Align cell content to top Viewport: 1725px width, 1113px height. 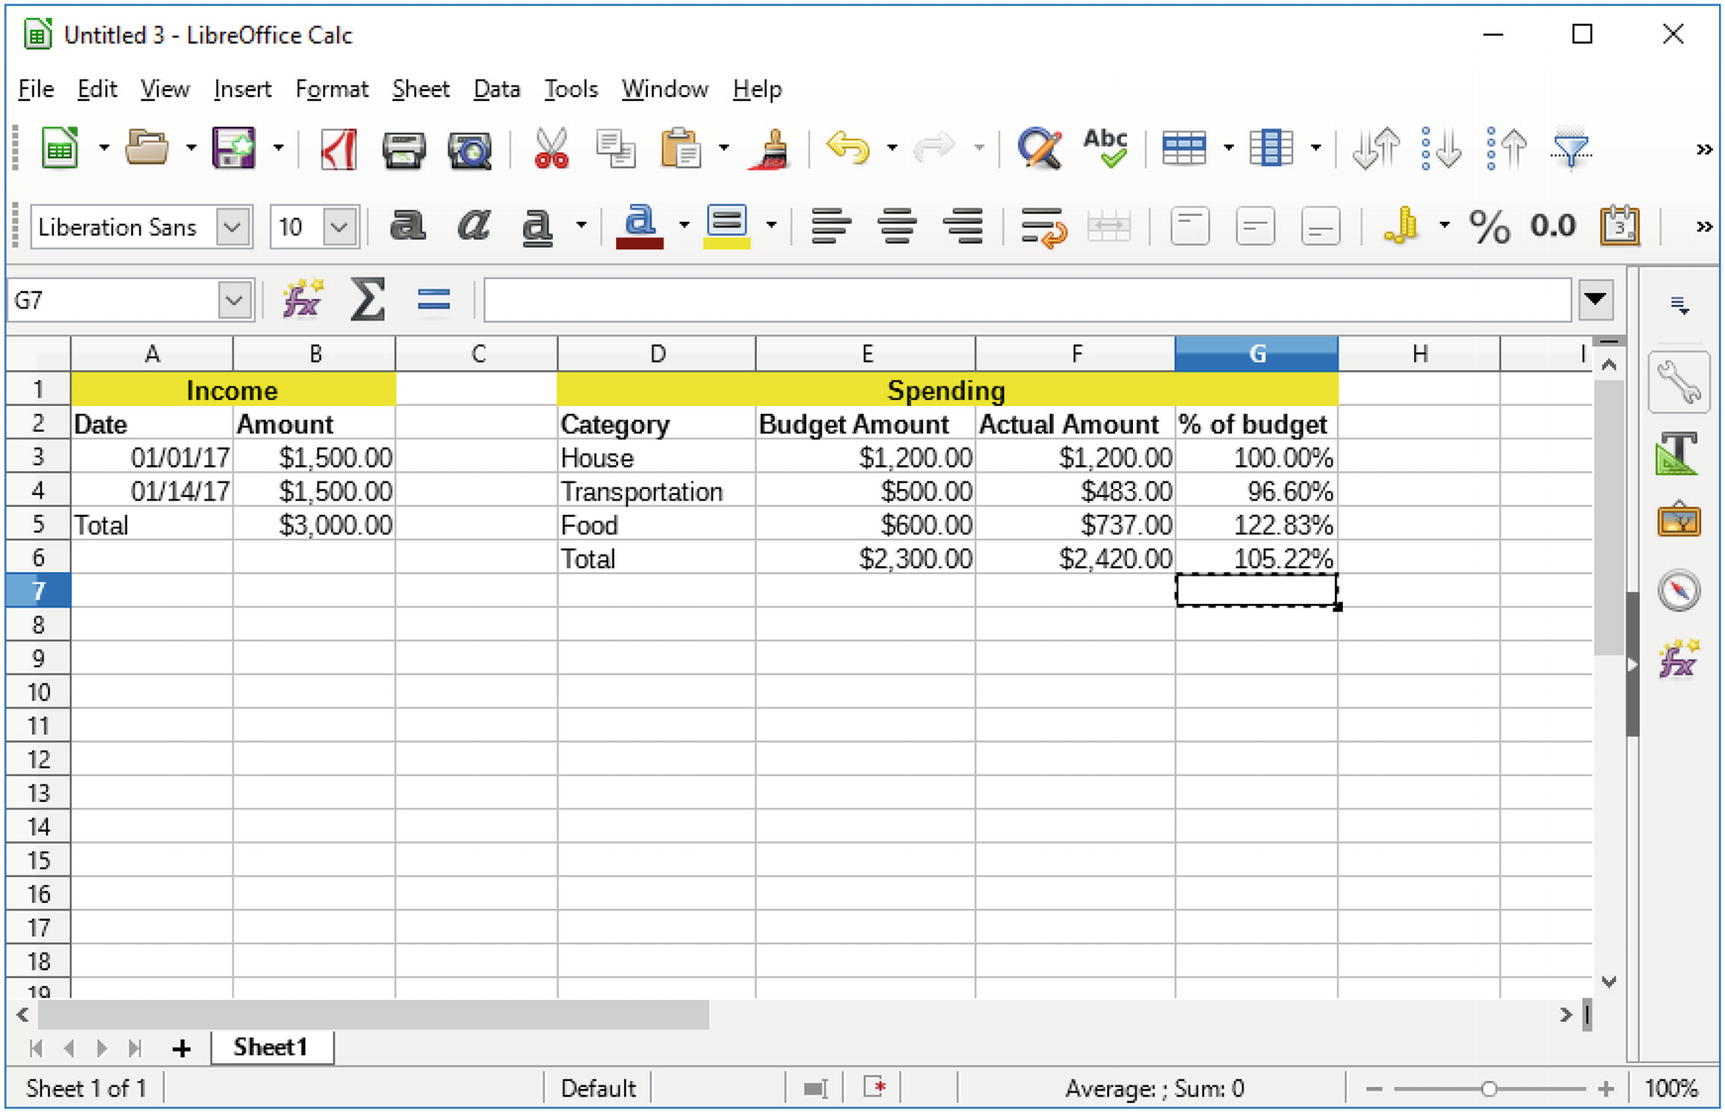point(1189,227)
